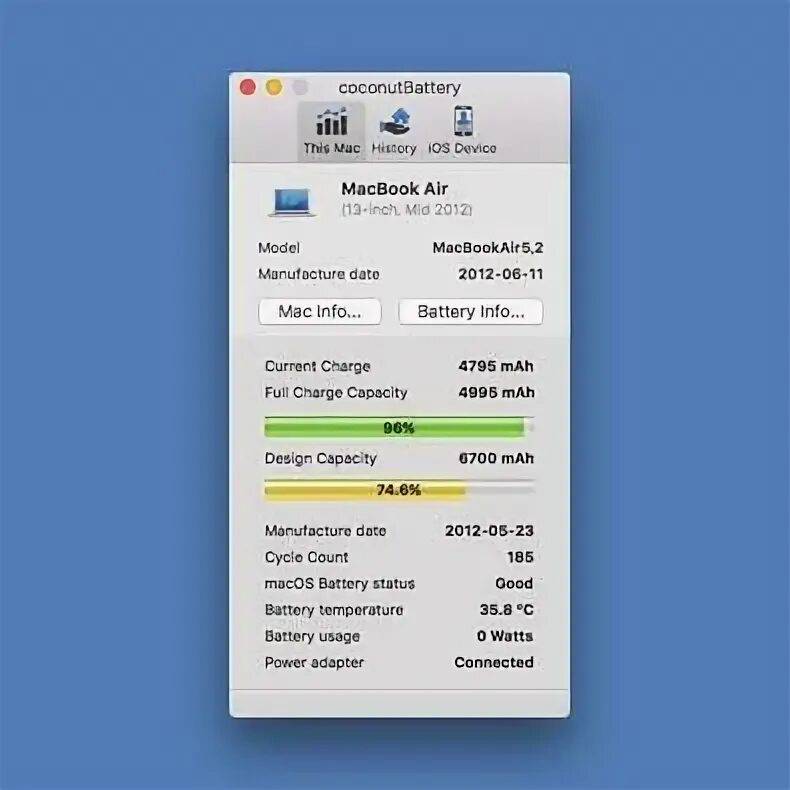Image resolution: width=790 pixels, height=790 pixels.
Task: Click the coconutBattery window title
Action: coord(400,88)
